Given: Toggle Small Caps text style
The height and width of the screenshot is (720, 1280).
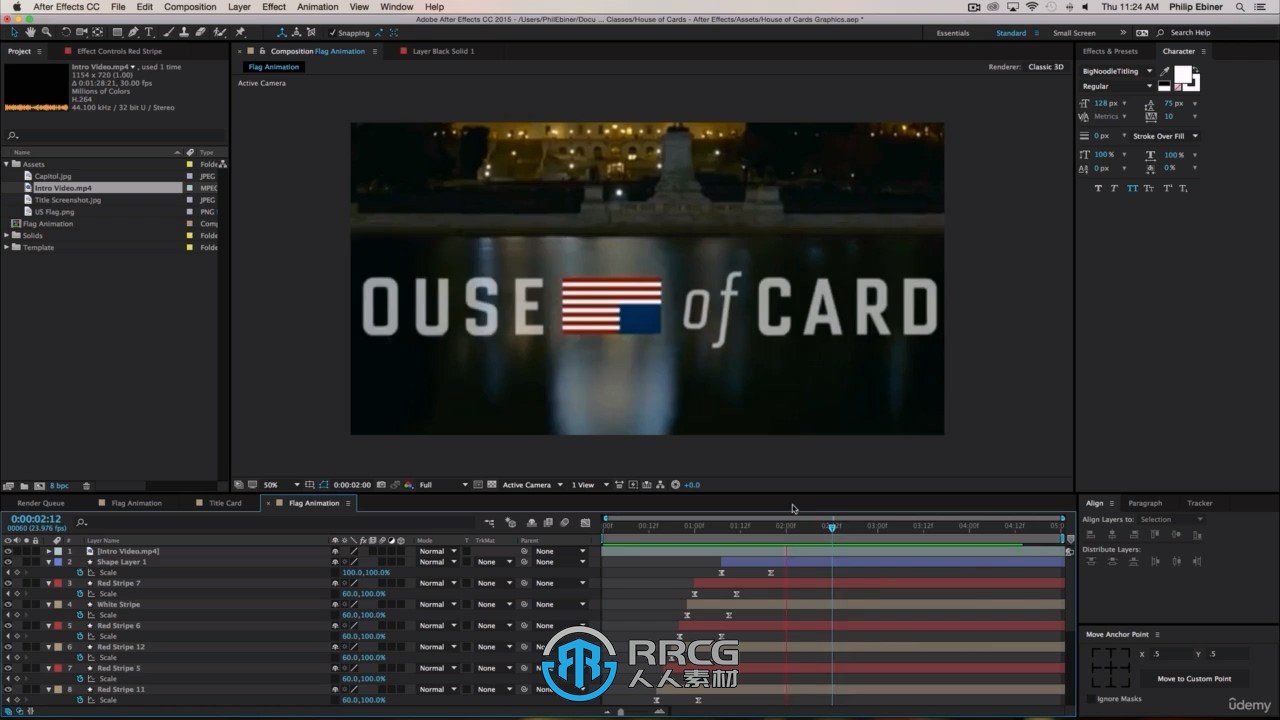Looking at the screenshot, I should click(1148, 188).
